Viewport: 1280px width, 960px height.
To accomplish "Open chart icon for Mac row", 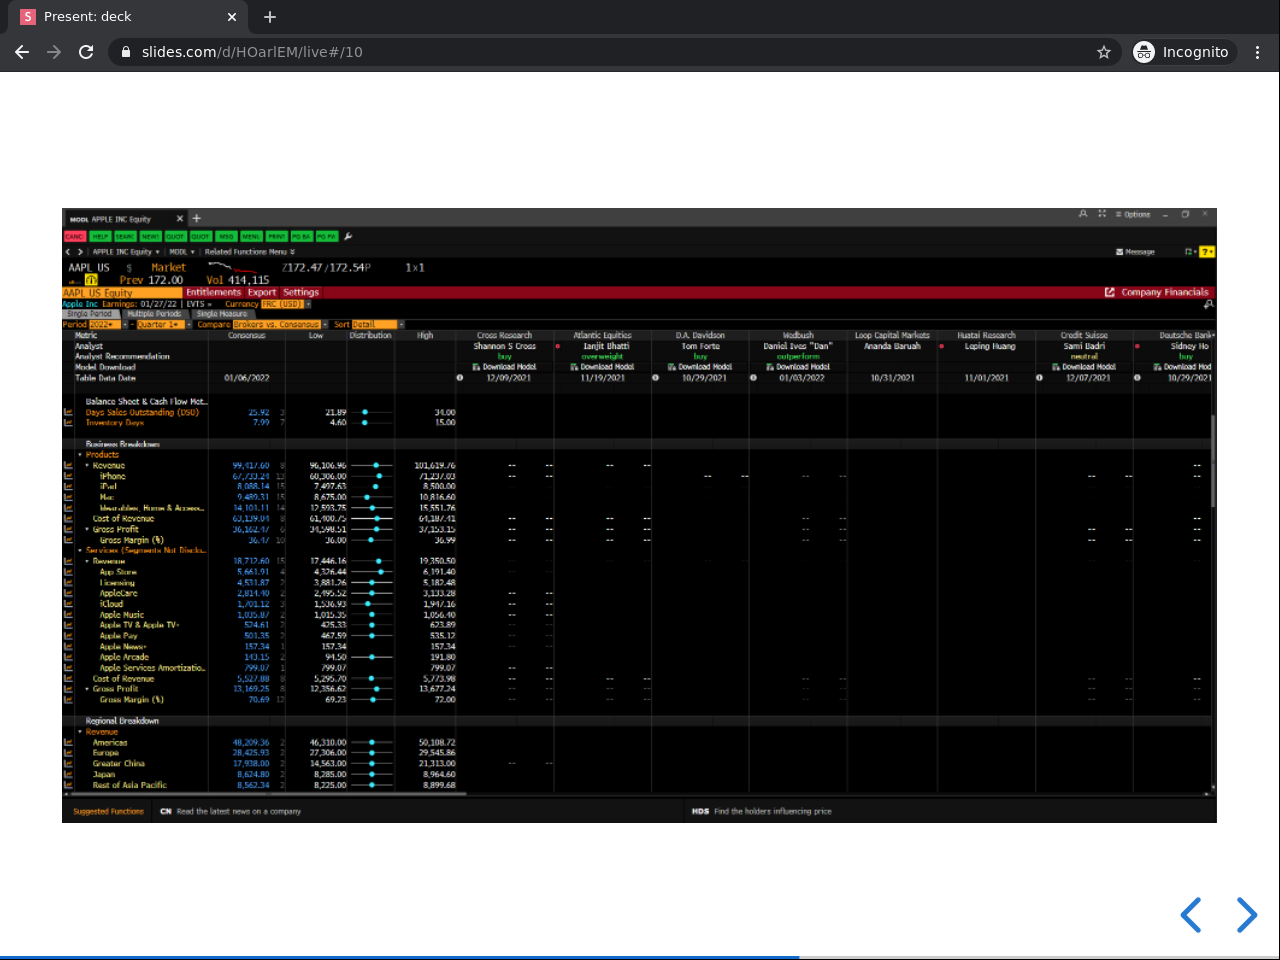I will [x=68, y=497].
